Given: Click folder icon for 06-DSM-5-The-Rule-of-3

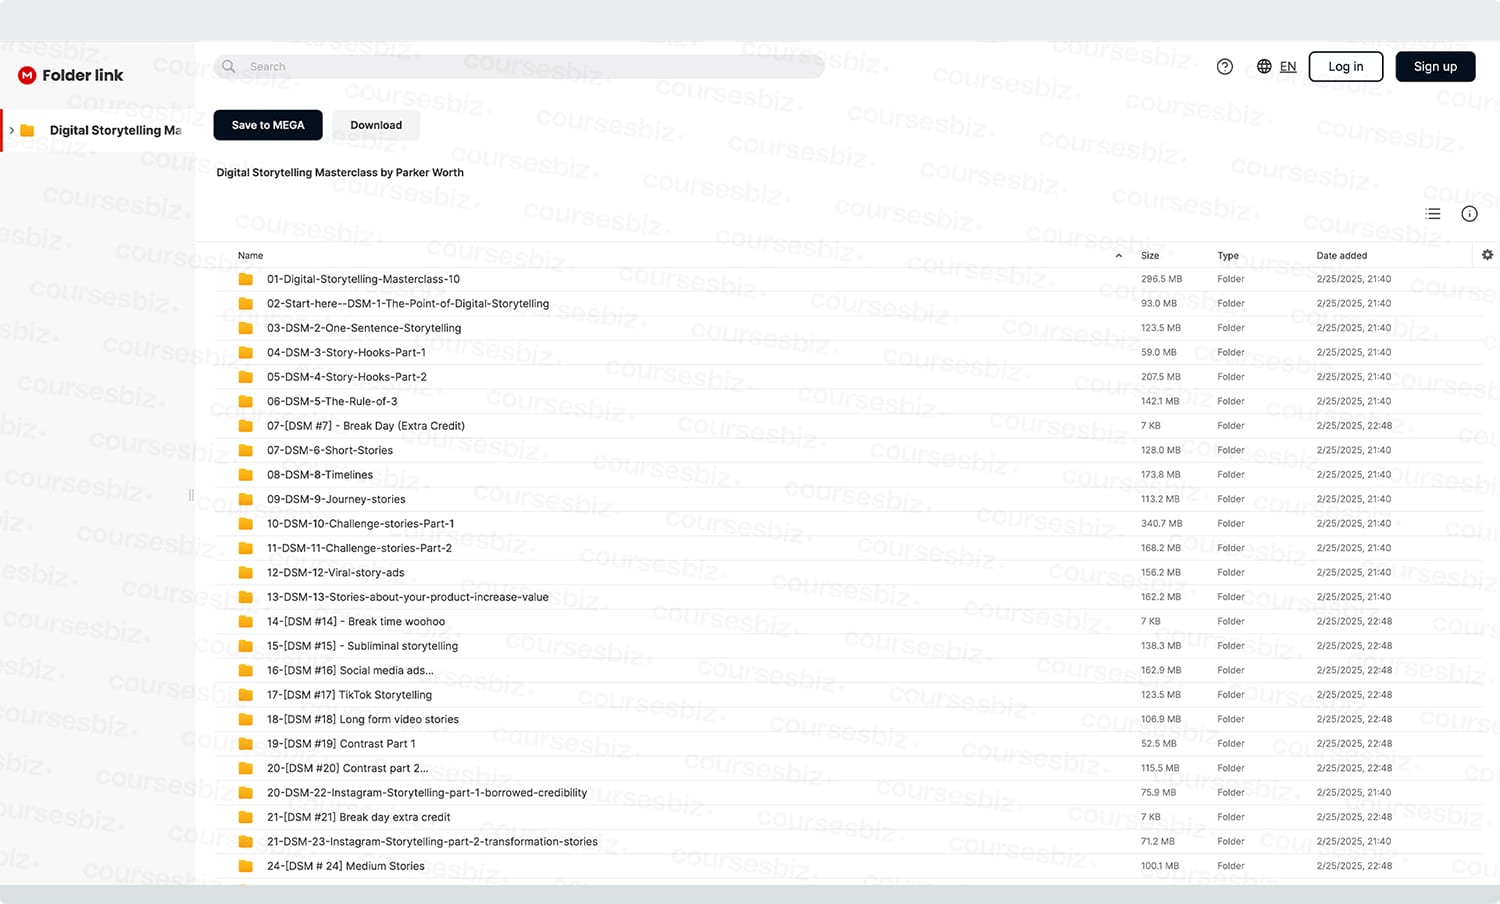Looking at the screenshot, I should pyautogui.click(x=245, y=401).
